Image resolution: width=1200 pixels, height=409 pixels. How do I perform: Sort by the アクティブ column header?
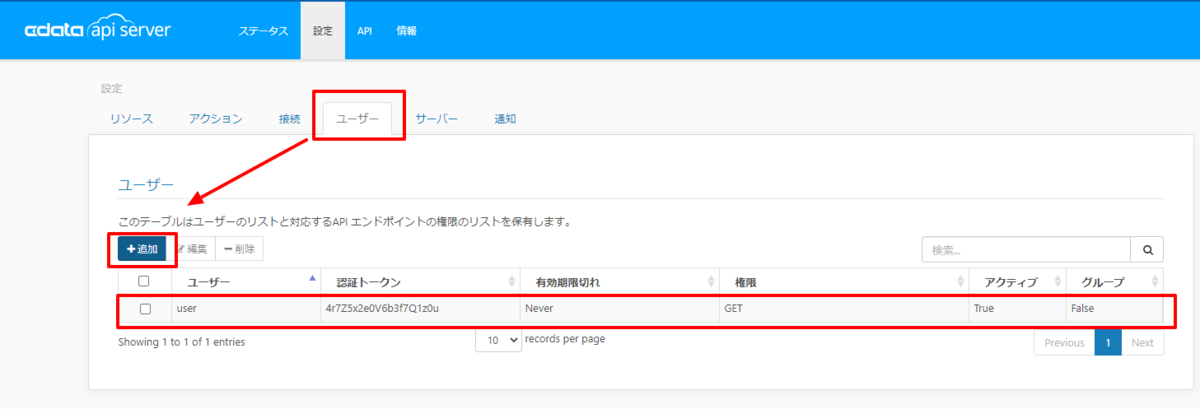coord(1016,282)
